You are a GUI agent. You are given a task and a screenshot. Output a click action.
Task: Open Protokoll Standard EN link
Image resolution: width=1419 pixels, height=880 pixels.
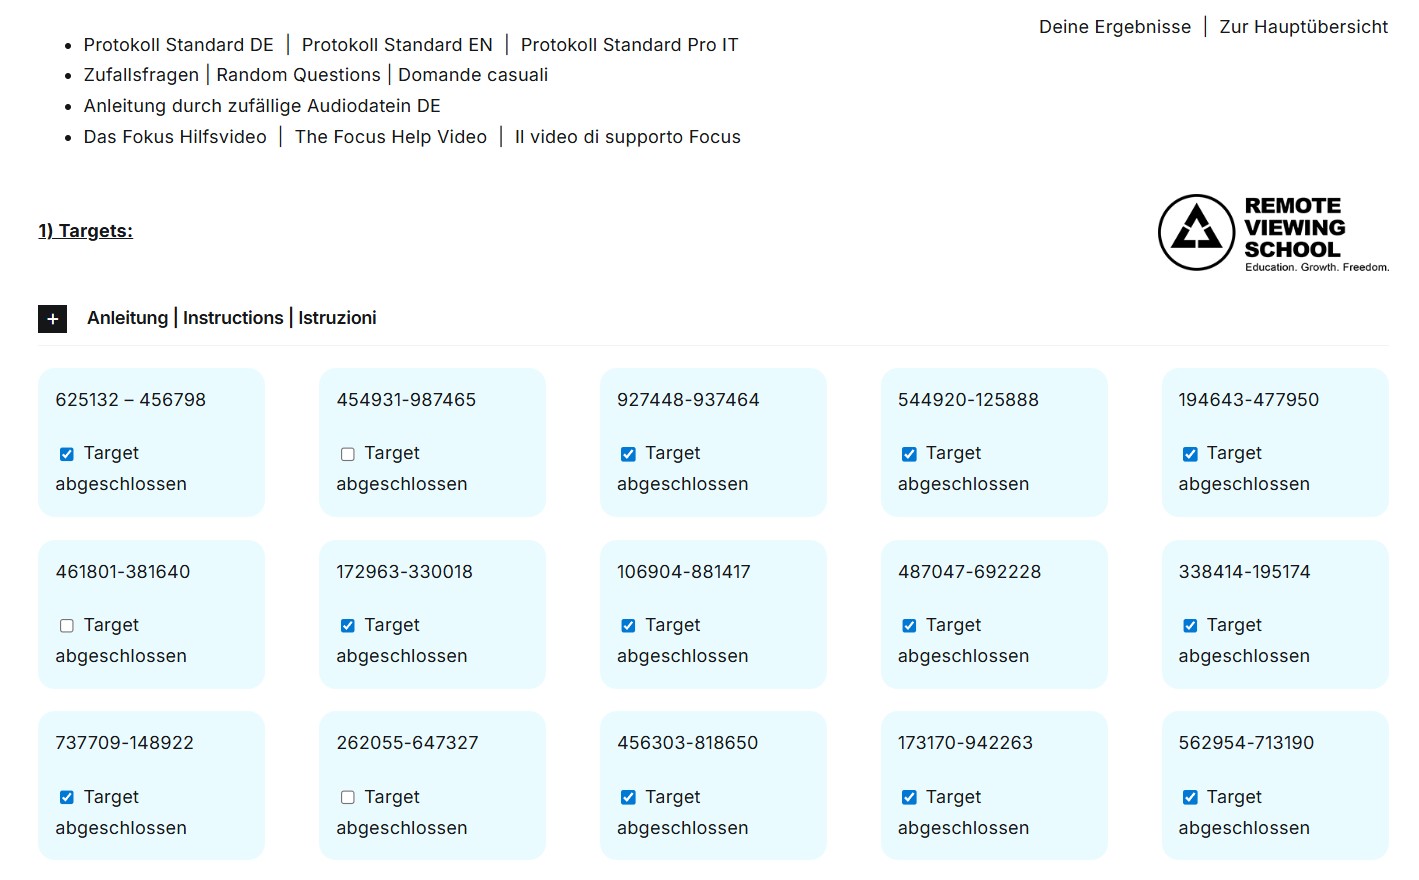397,45
